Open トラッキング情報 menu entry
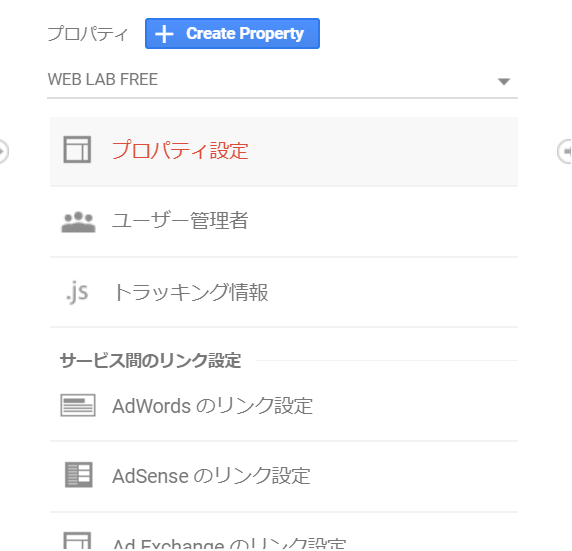The height and width of the screenshot is (551, 572). [x=284, y=292]
